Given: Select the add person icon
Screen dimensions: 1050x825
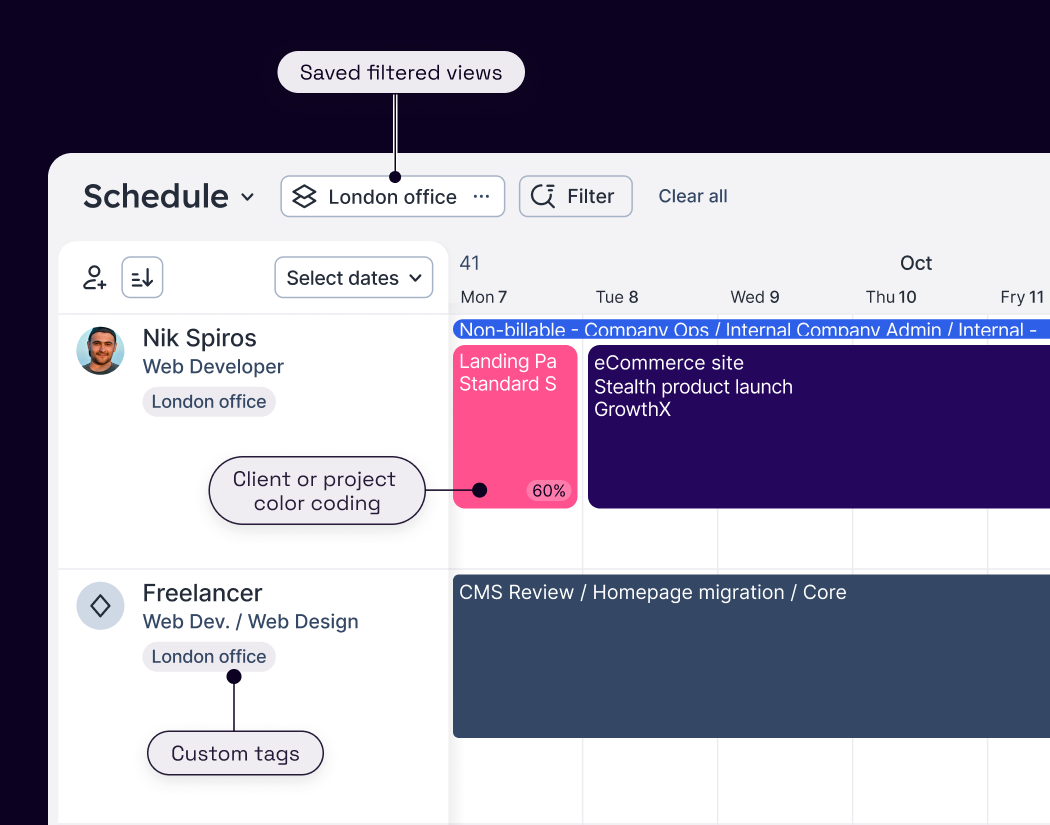Looking at the screenshot, I should coord(93,277).
